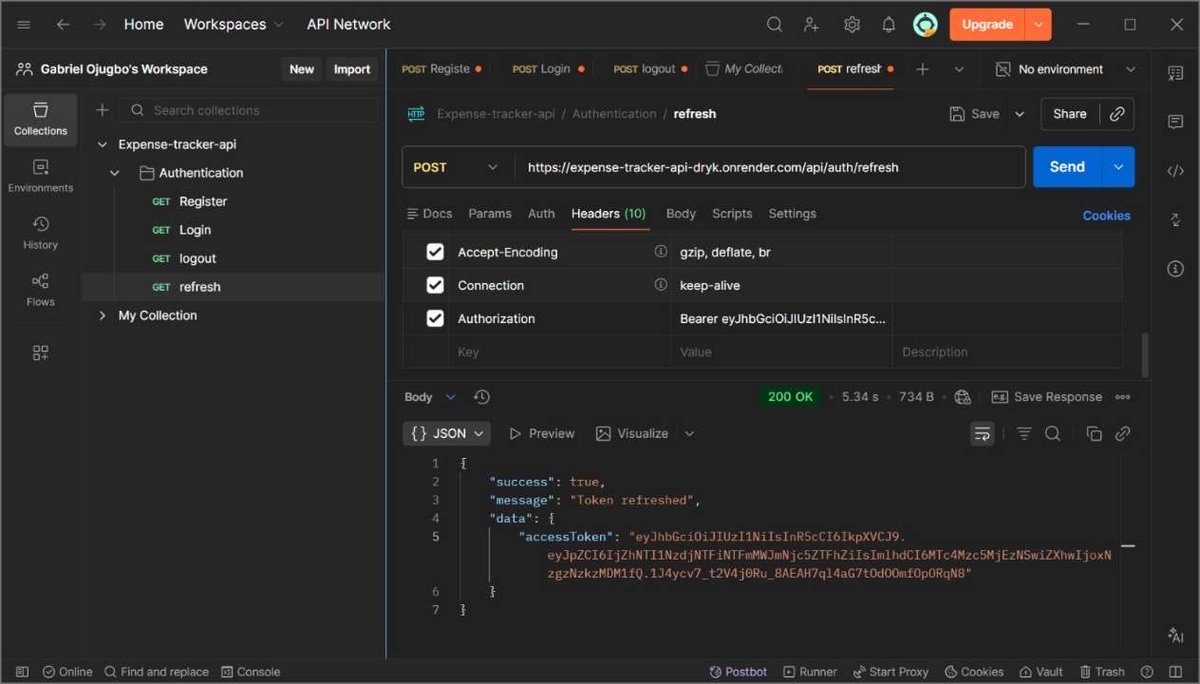This screenshot has width=1200, height=684.
Task: Open the Workspaces dropdown
Action: pyautogui.click(x=234, y=24)
